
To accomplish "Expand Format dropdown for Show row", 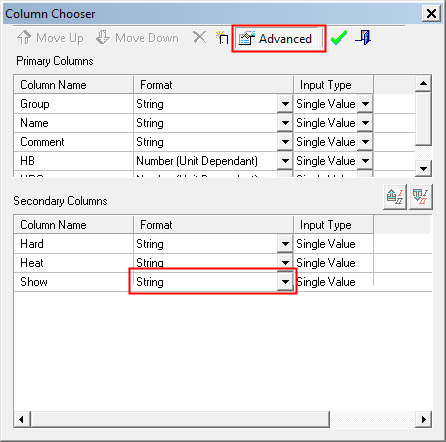I will (285, 282).
